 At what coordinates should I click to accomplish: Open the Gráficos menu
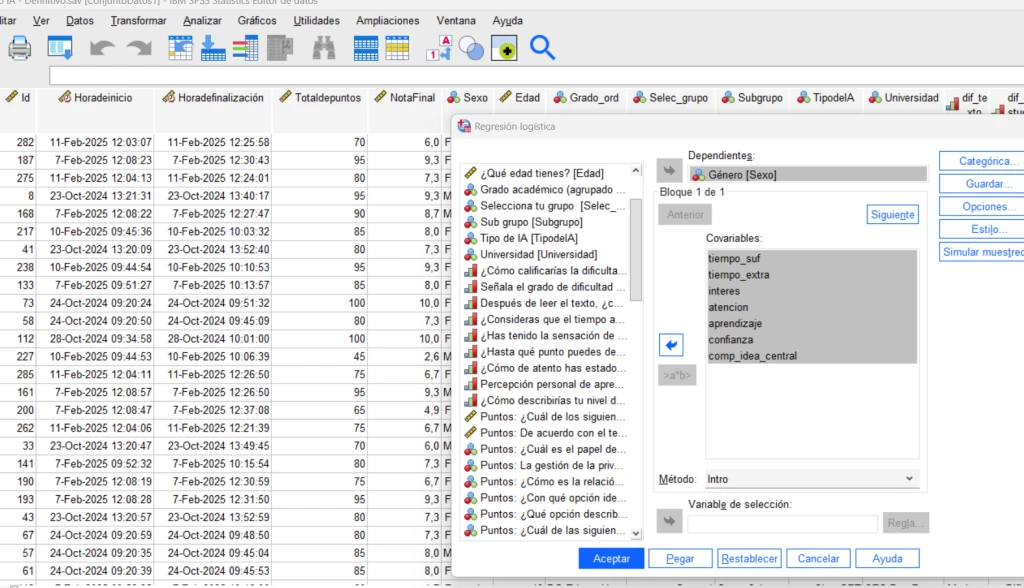coord(257,20)
